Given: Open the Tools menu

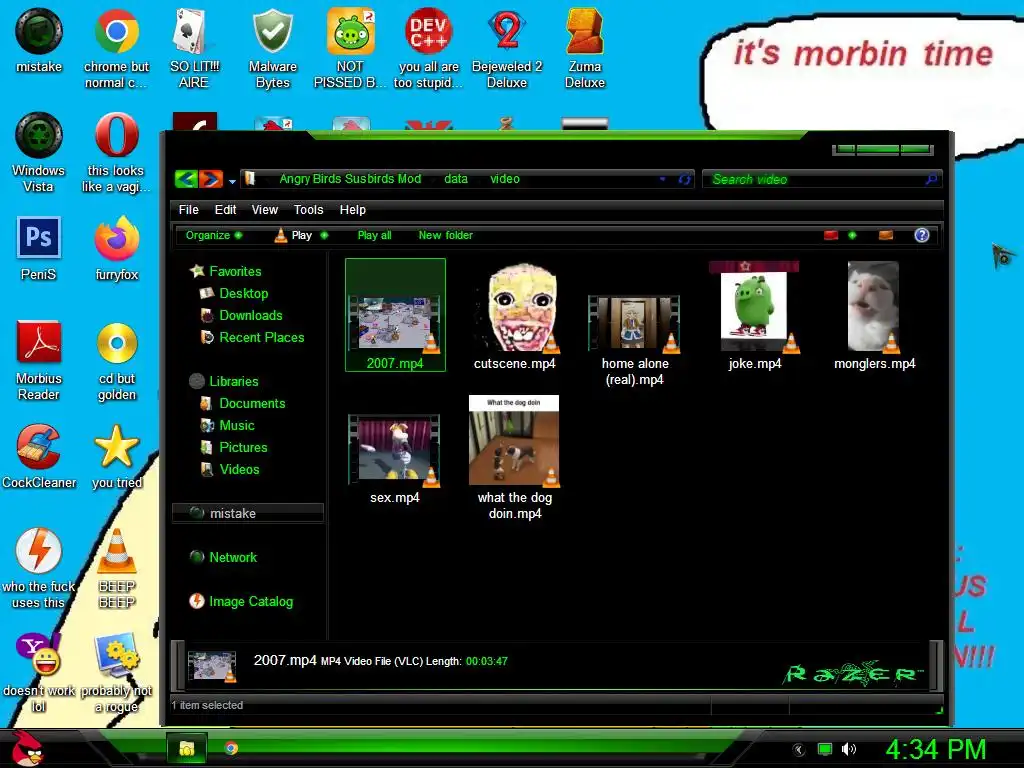Looking at the screenshot, I should [308, 210].
